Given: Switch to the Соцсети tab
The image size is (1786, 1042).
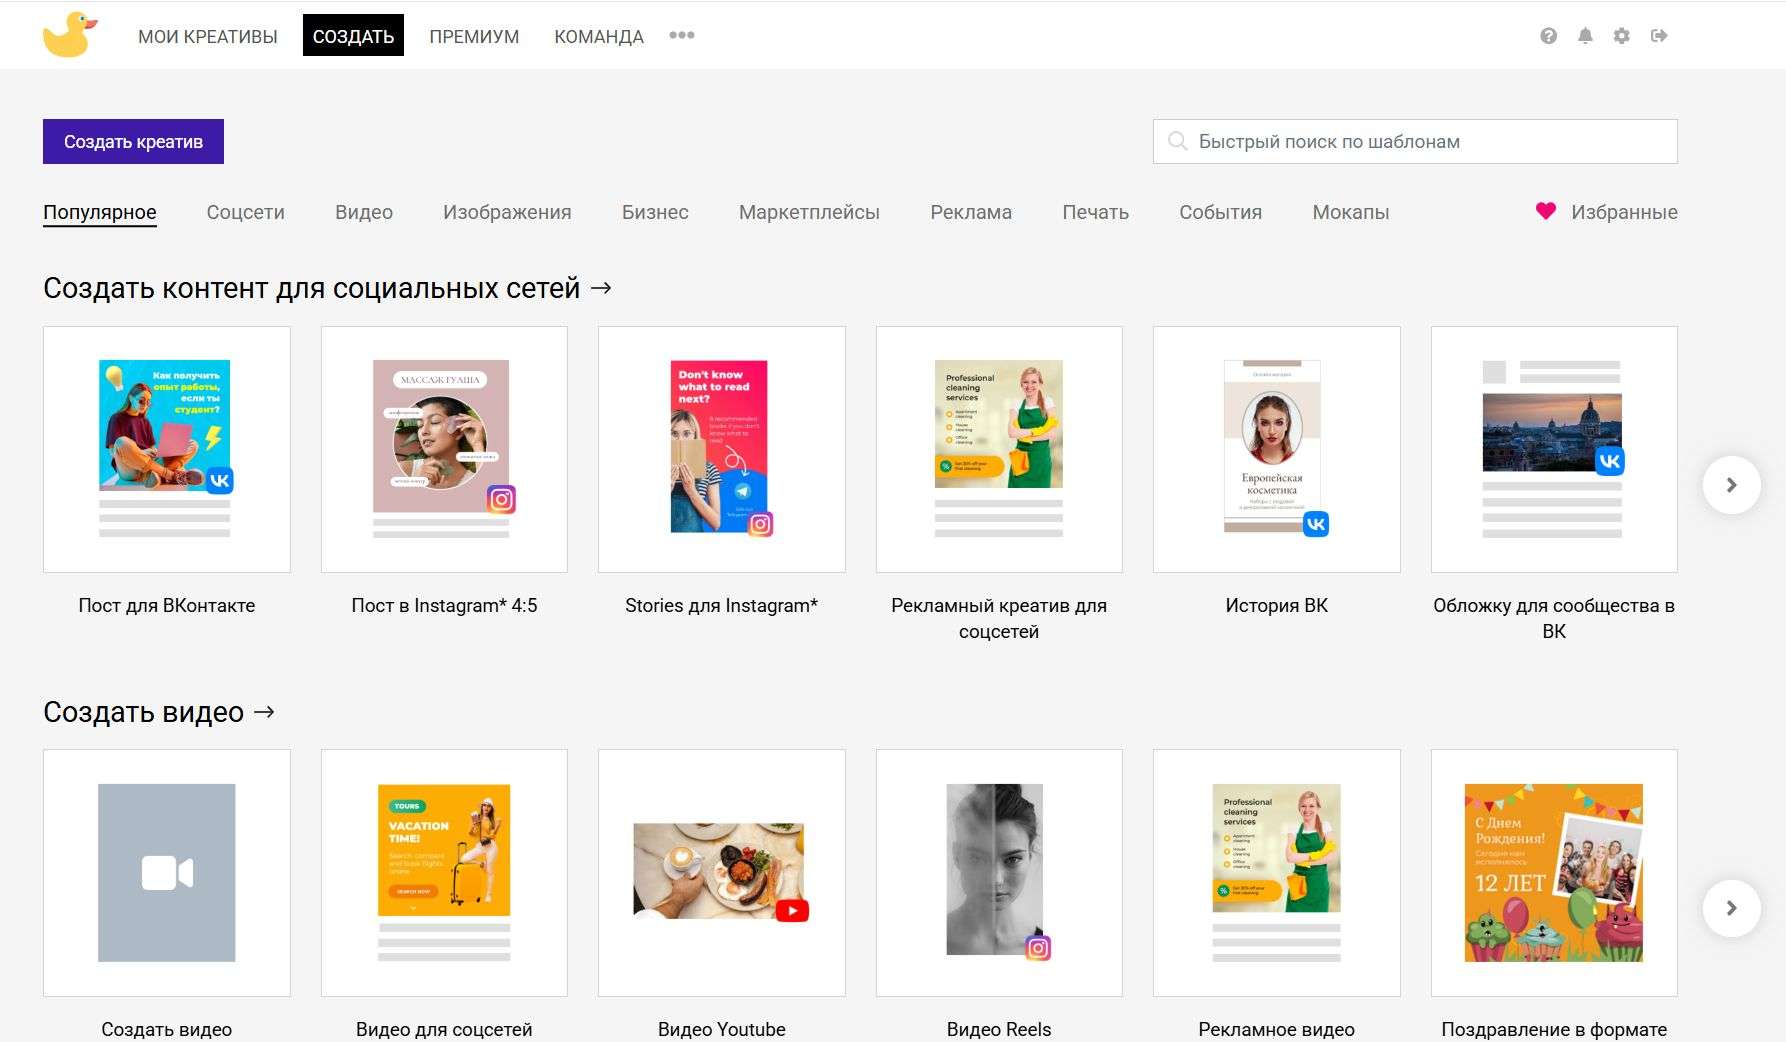Looking at the screenshot, I should (x=245, y=212).
